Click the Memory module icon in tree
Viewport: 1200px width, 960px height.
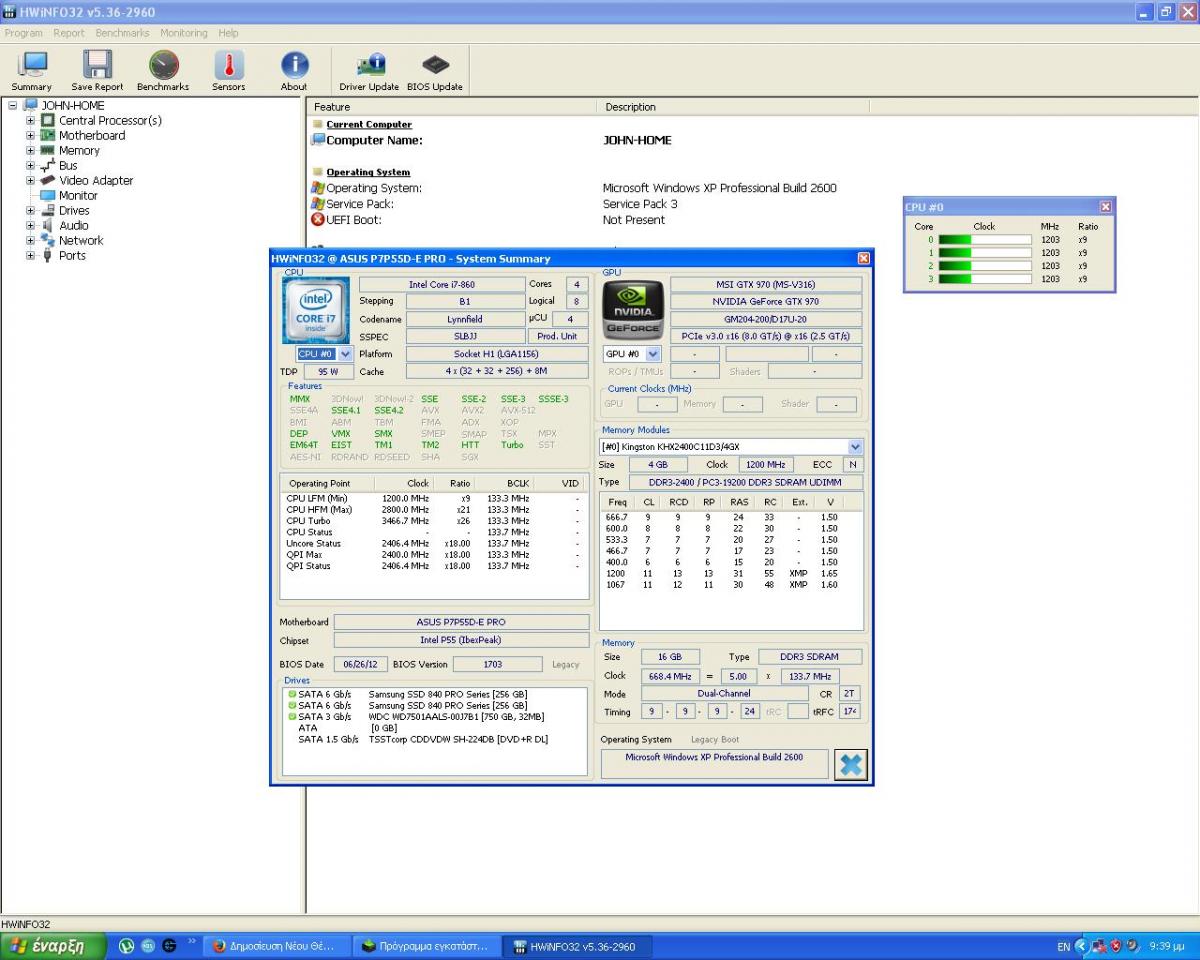[x=47, y=150]
